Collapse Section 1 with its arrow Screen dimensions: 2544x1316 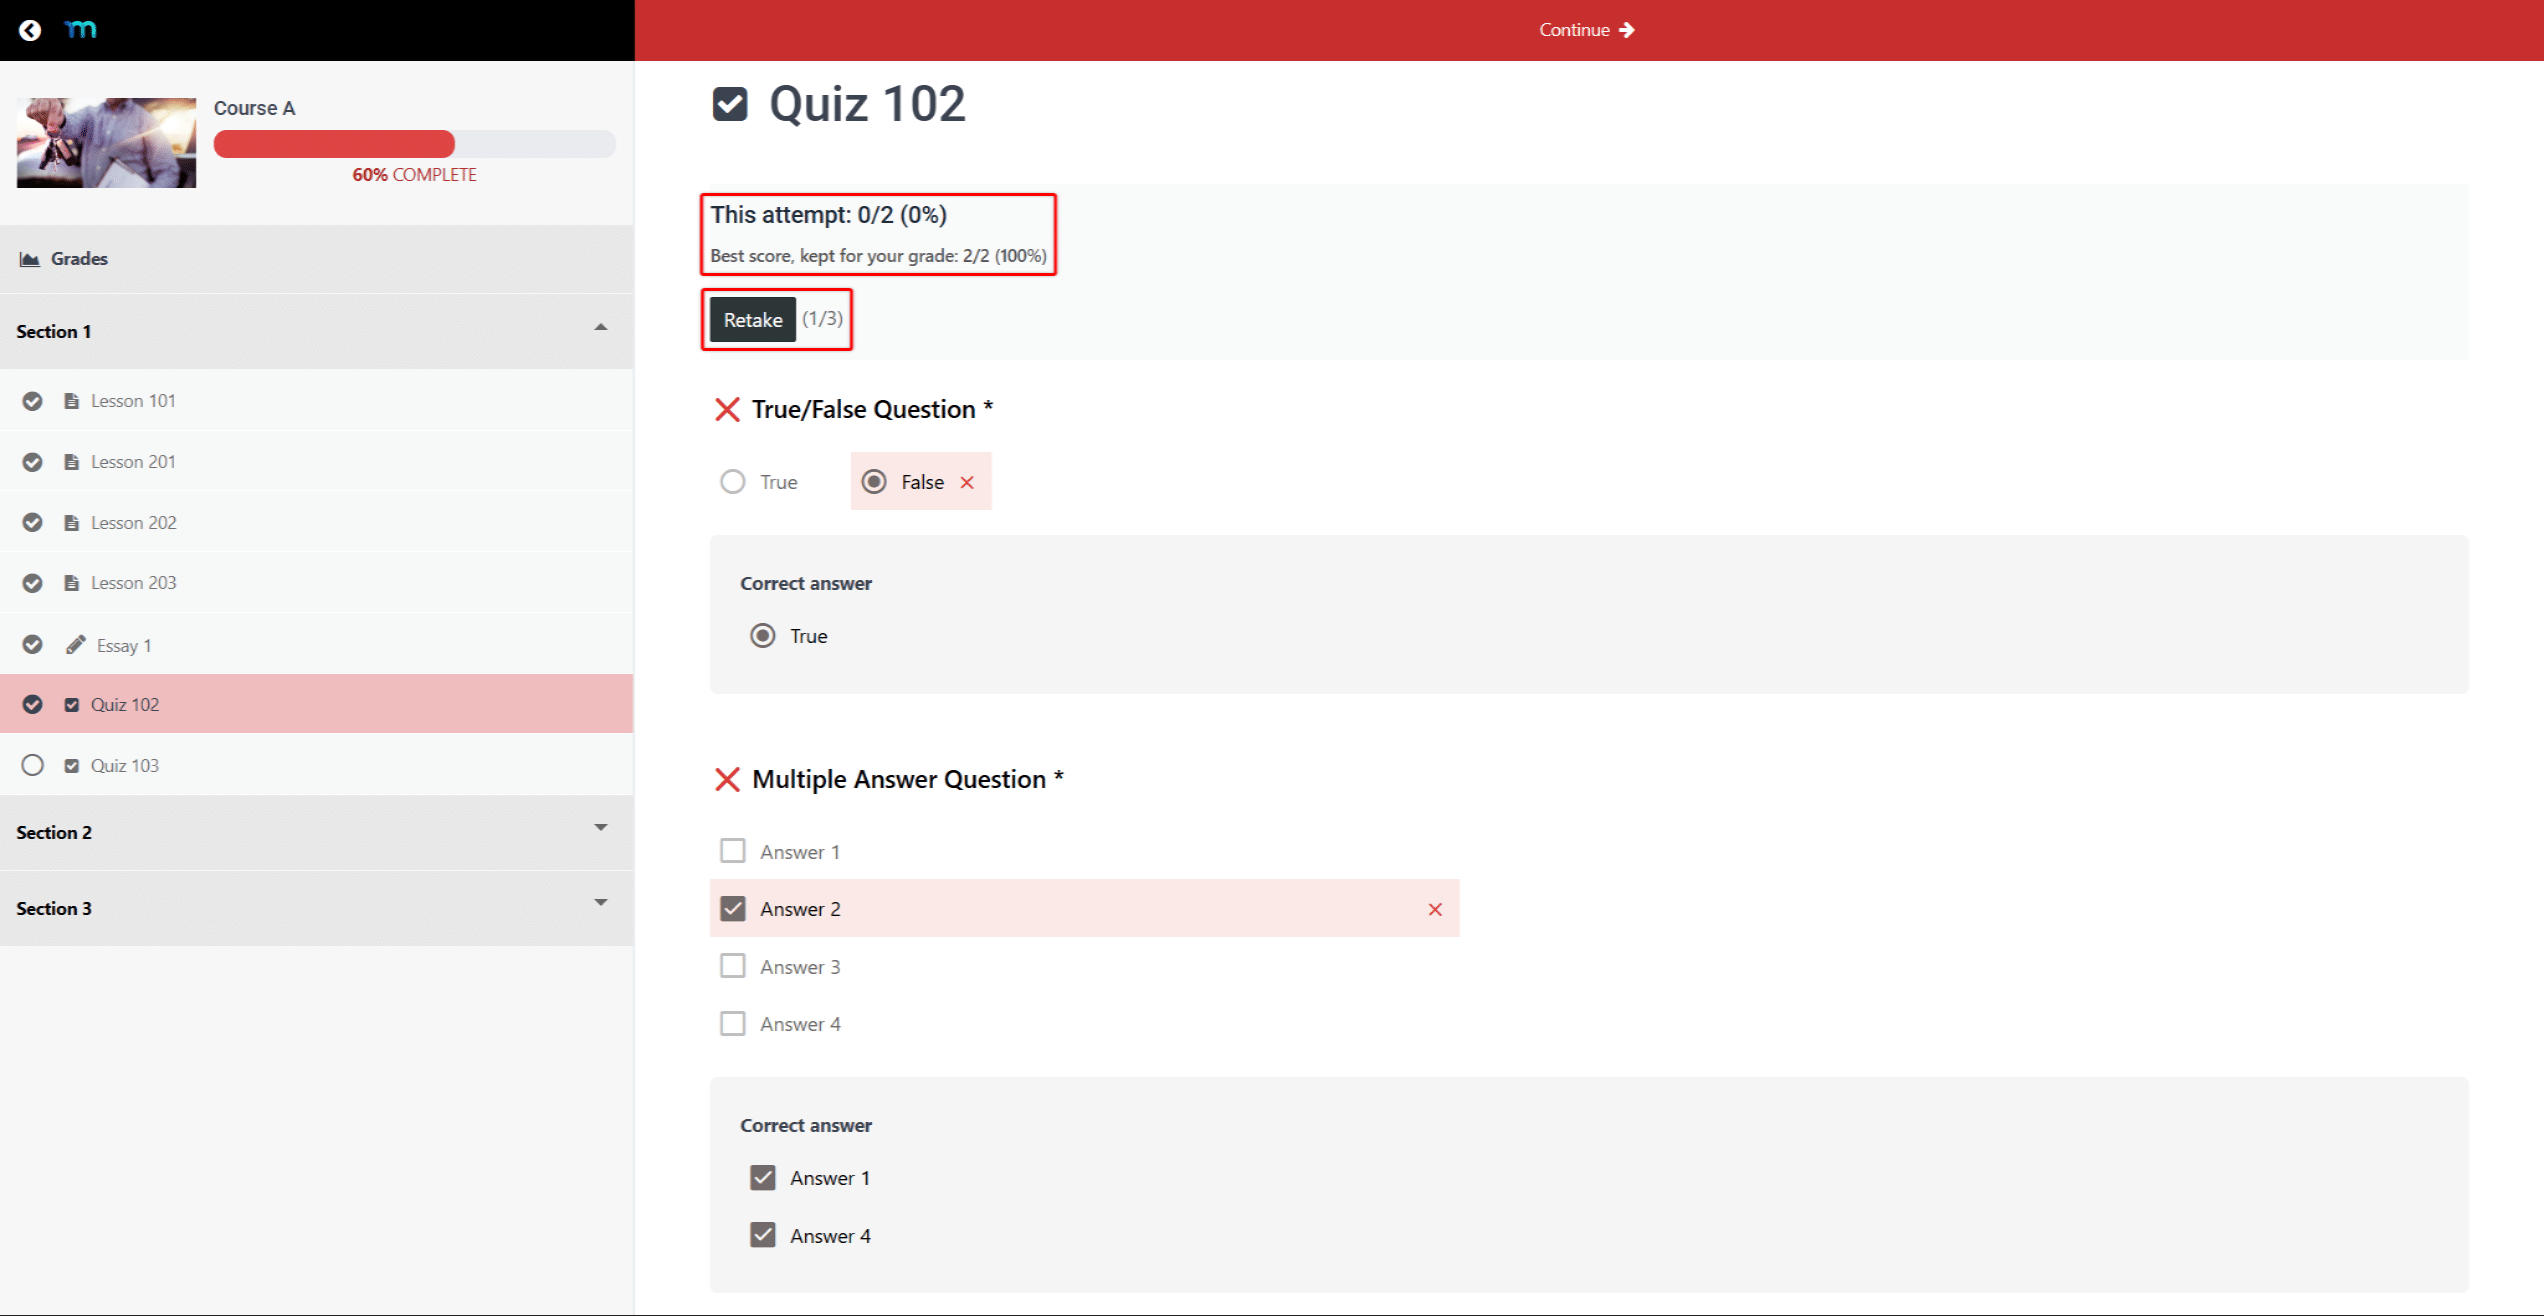(601, 328)
